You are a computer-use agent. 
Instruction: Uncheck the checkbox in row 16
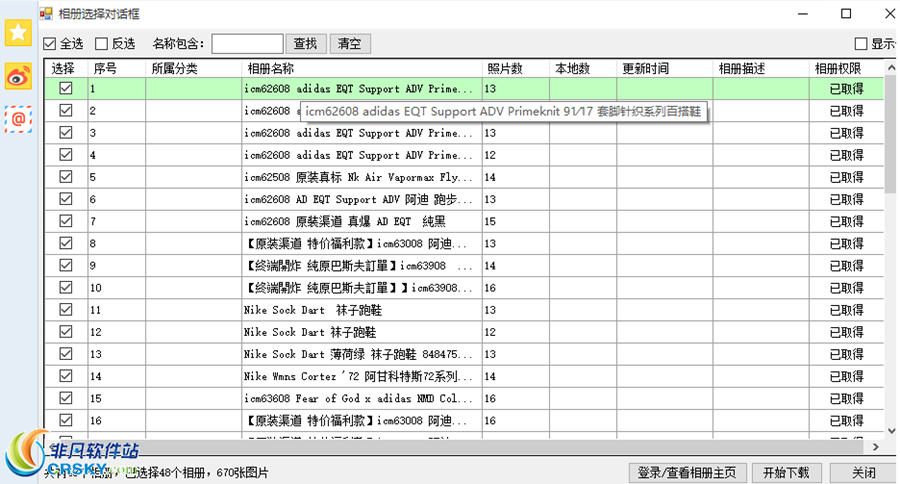[66, 420]
